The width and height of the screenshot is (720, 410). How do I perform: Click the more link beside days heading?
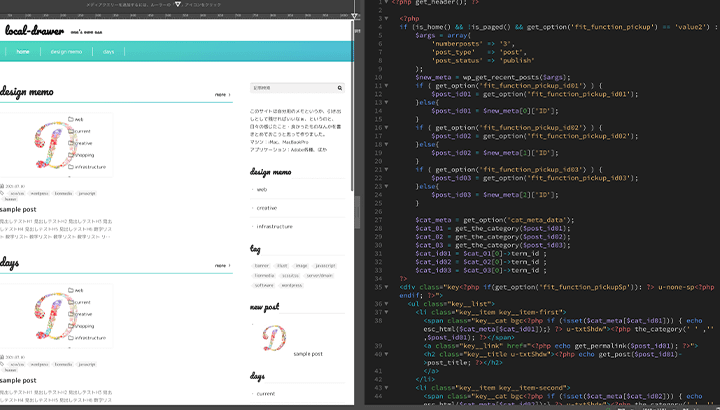[221, 266]
